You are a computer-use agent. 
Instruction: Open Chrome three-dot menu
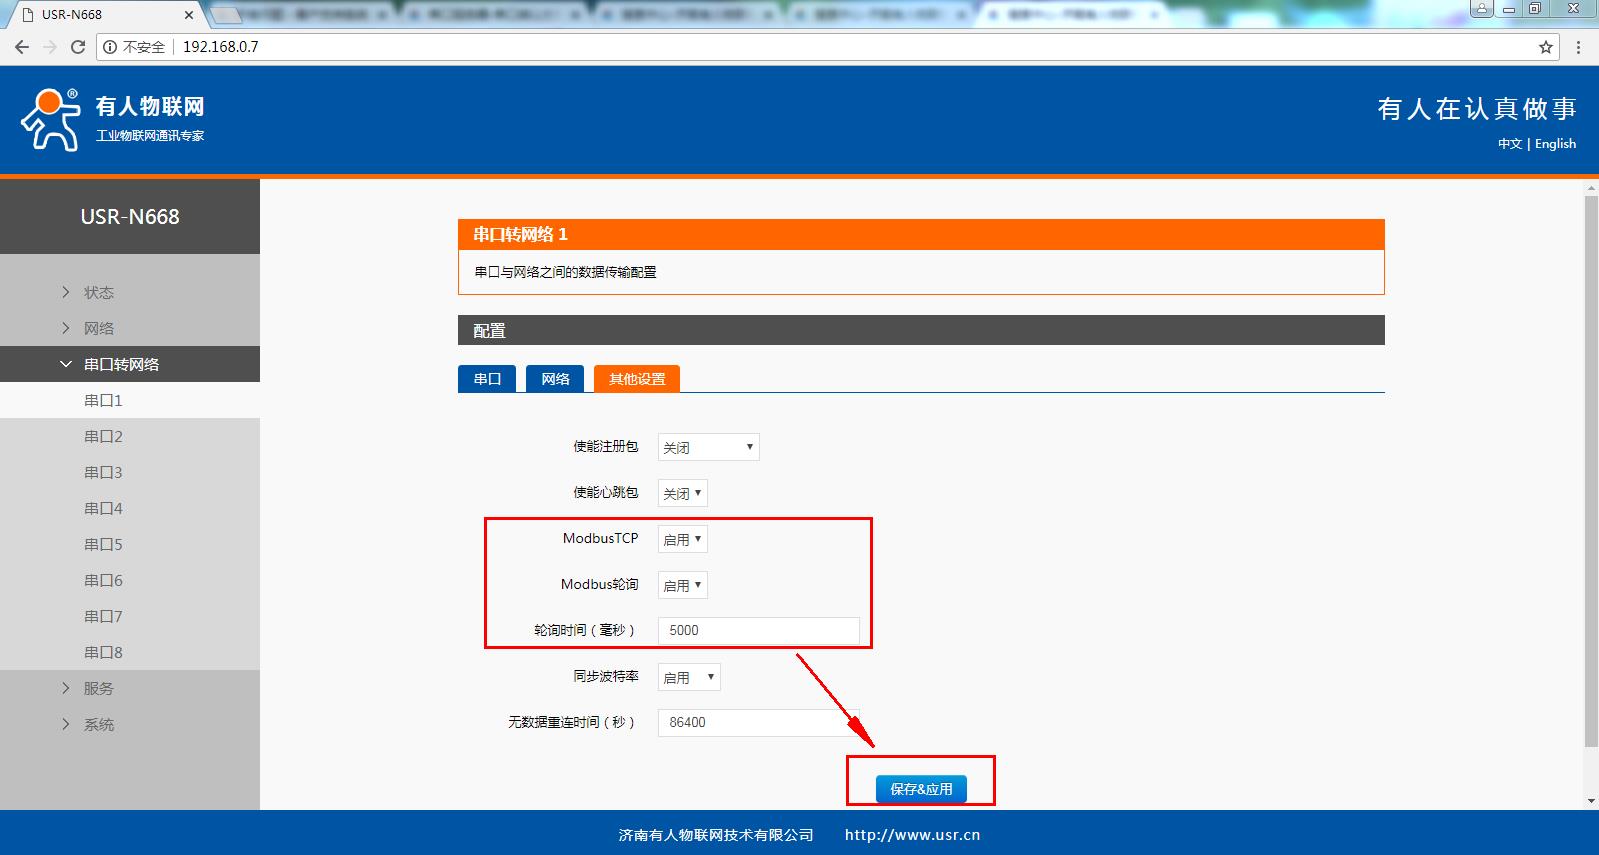(1578, 47)
